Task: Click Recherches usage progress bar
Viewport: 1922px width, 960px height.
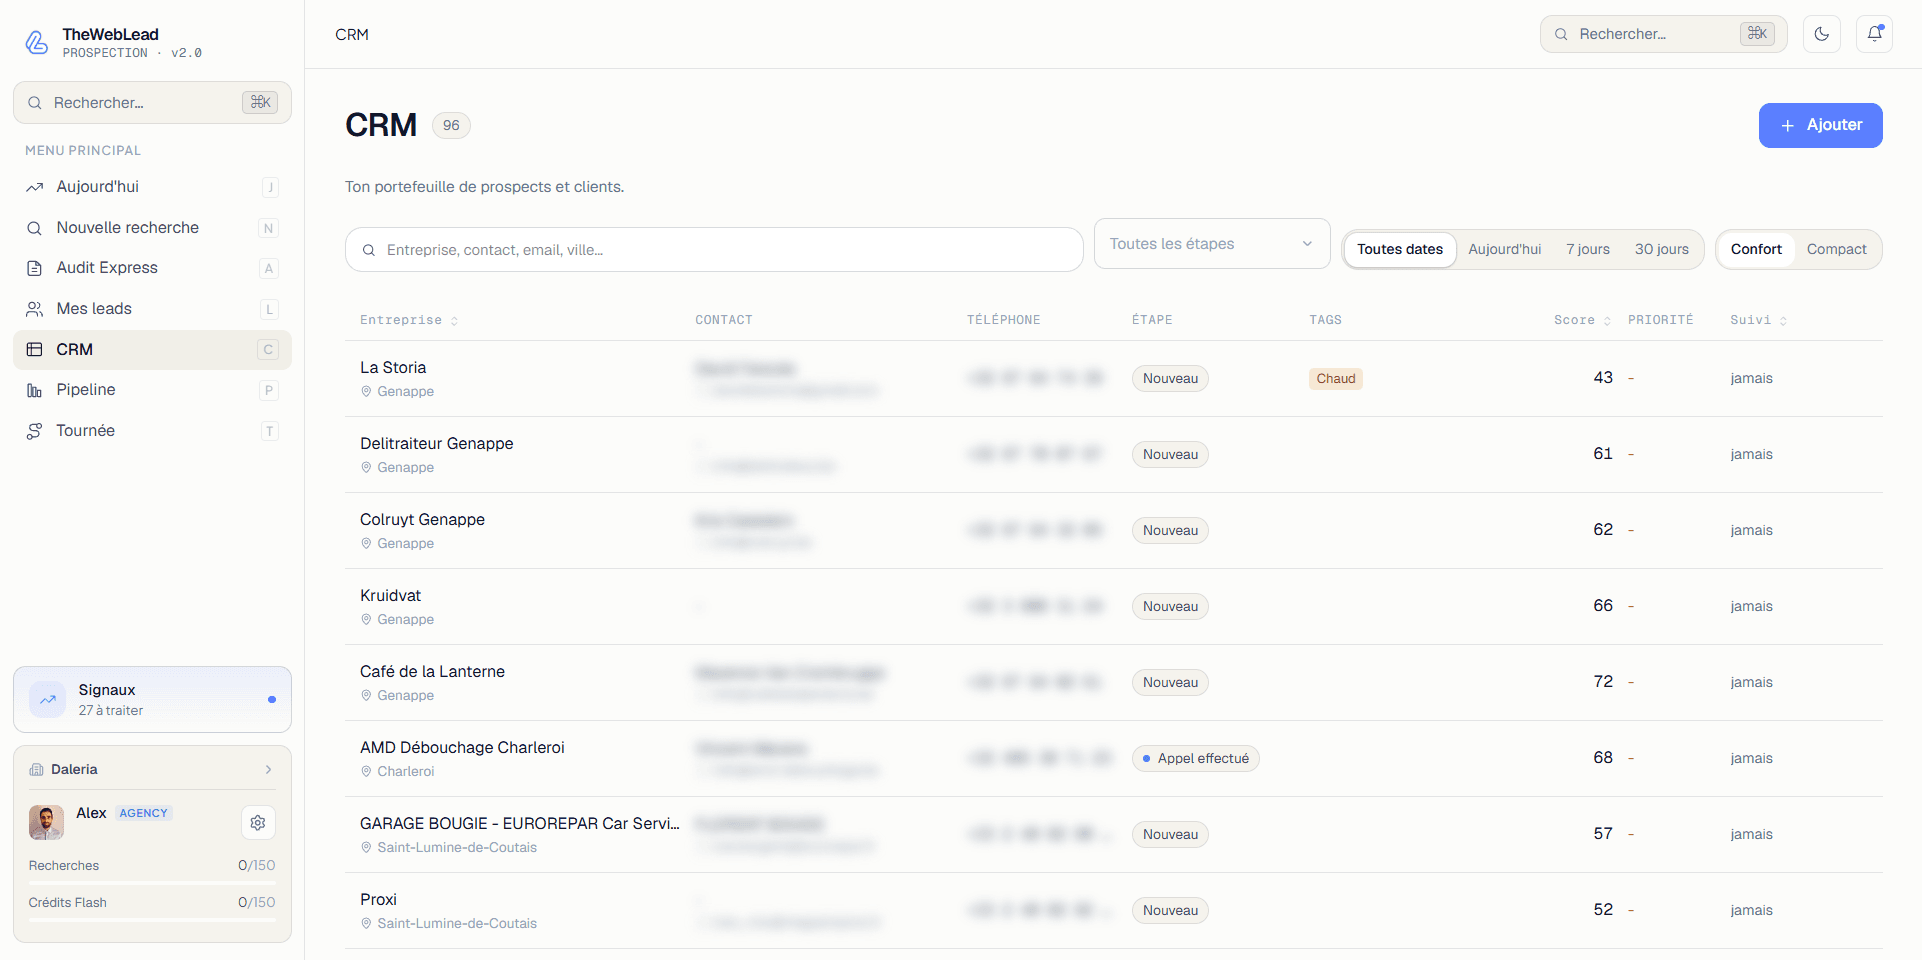Action: [x=152, y=883]
